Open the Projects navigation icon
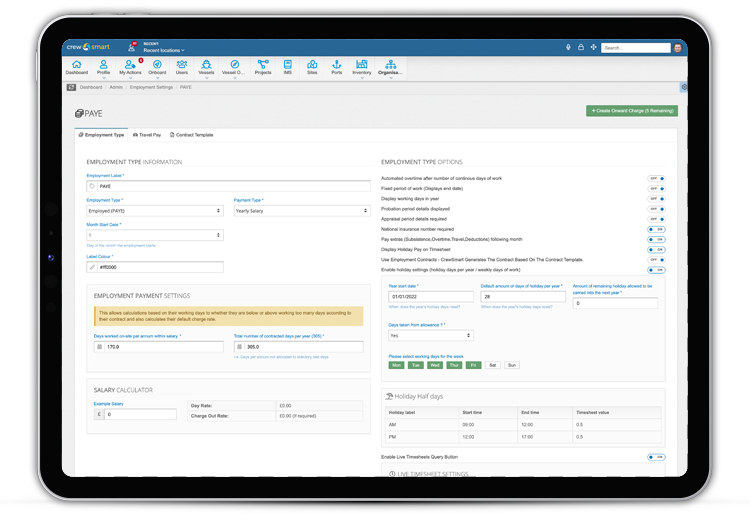The width and height of the screenshot is (750, 520). (x=263, y=66)
